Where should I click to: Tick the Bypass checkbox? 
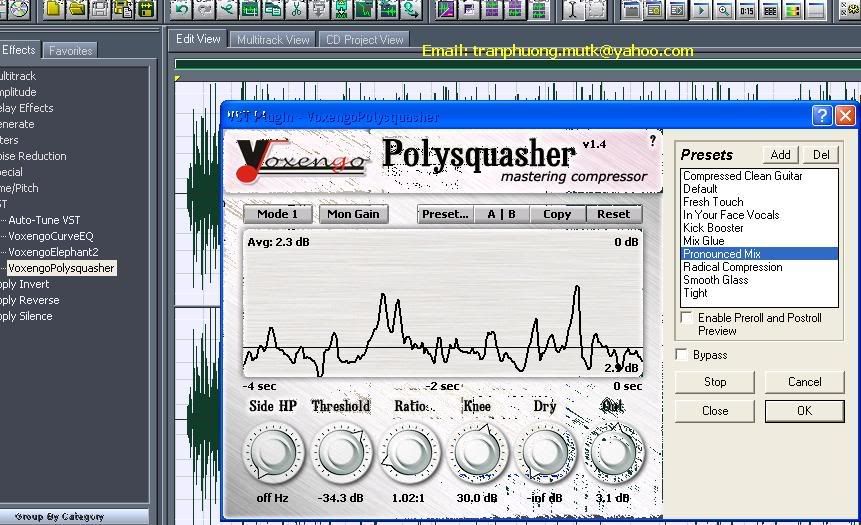[x=681, y=355]
